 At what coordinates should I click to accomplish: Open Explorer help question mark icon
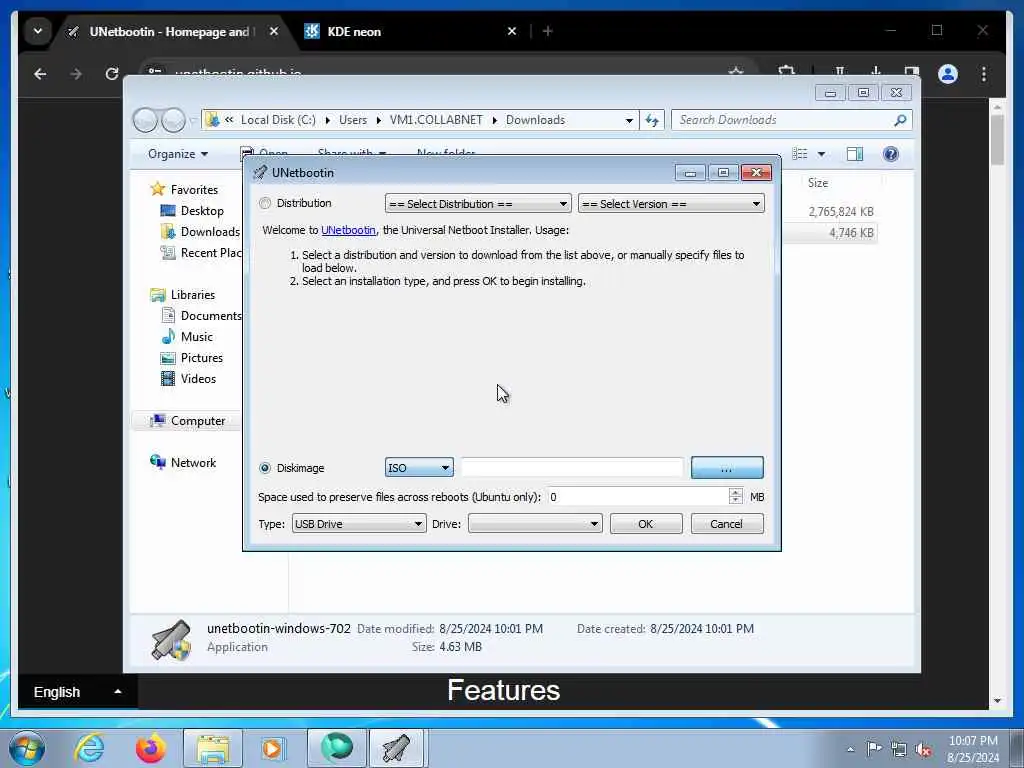(x=891, y=154)
